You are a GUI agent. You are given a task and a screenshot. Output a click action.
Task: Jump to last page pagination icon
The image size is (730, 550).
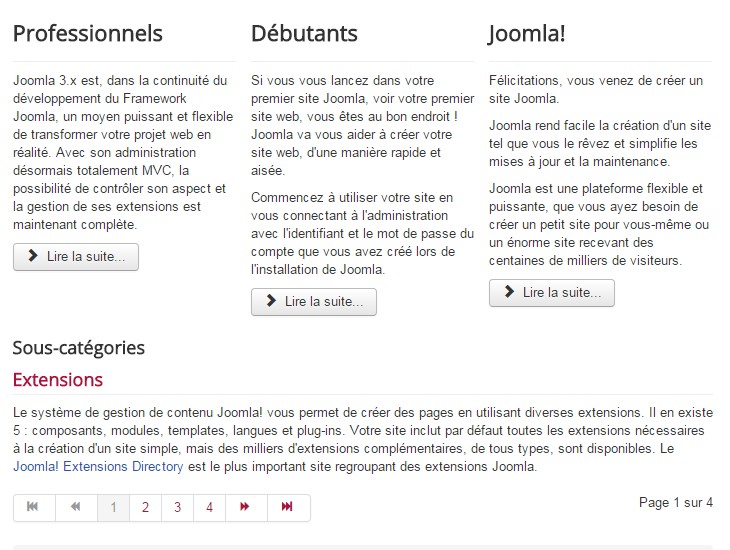(289, 507)
